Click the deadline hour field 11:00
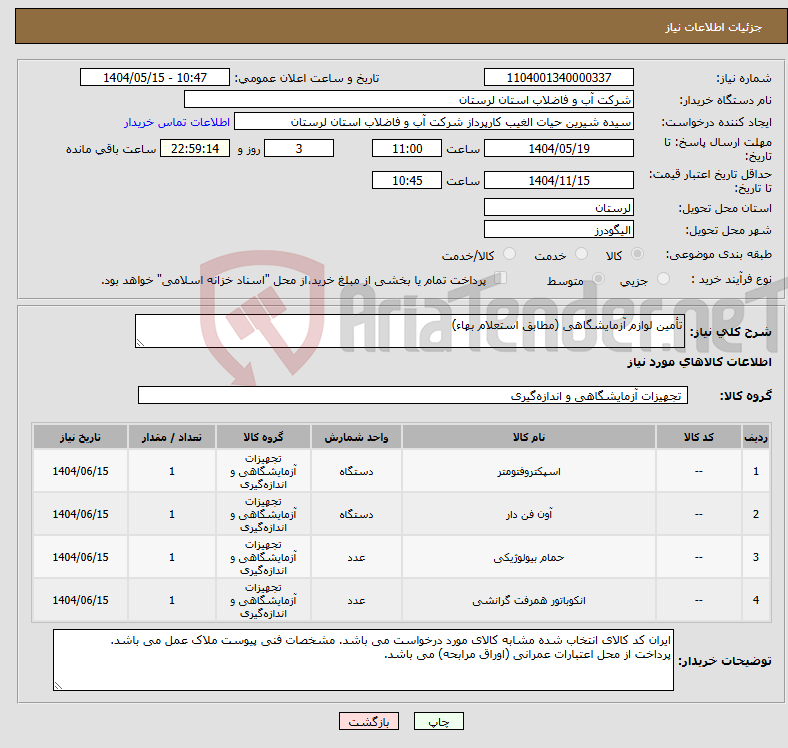Image resolution: width=788 pixels, height=748 pixels. pos(407,148)
